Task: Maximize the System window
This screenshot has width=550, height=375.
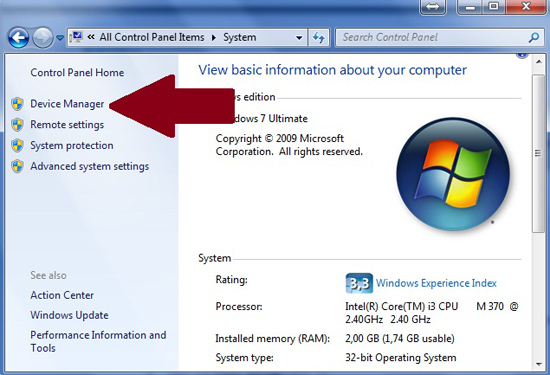Action: (x=494, y=7)
